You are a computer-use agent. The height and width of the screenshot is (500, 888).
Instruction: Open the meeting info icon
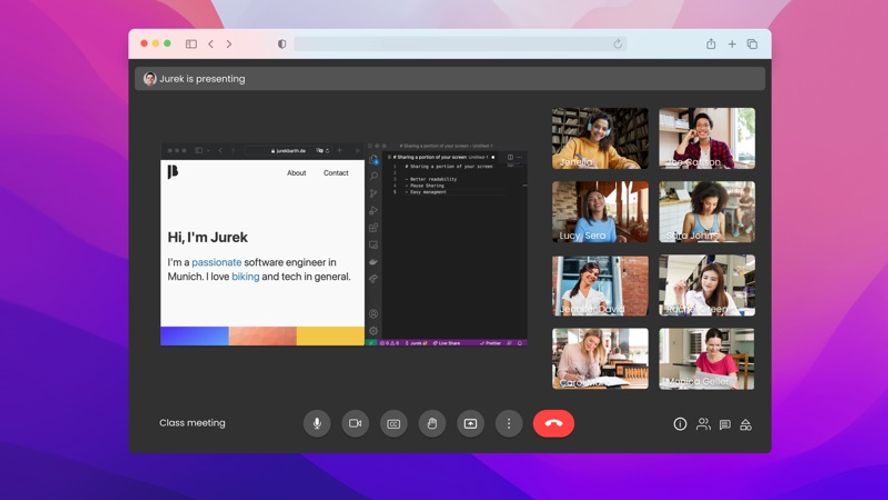pos(680,424)
